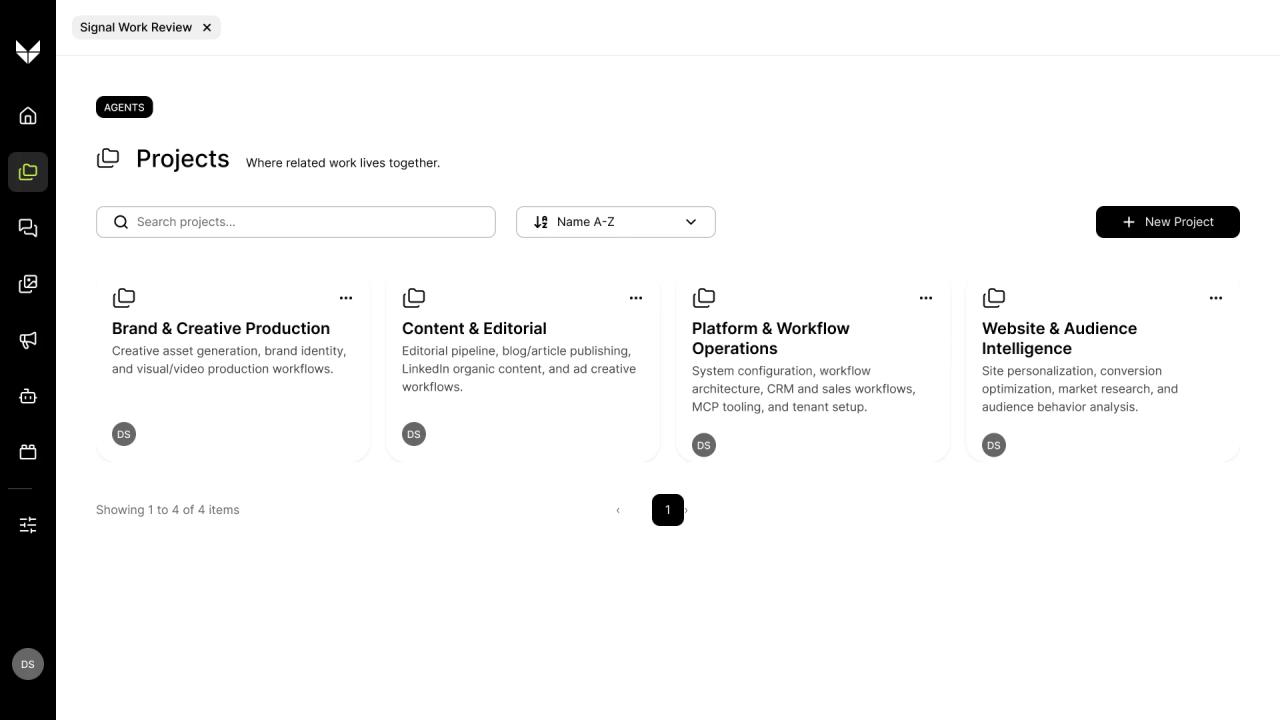Click the DS avatar on Platform & Workflow Operations card
The width and height of the screenshot is (1280, 720).
[x=704, y=445]
